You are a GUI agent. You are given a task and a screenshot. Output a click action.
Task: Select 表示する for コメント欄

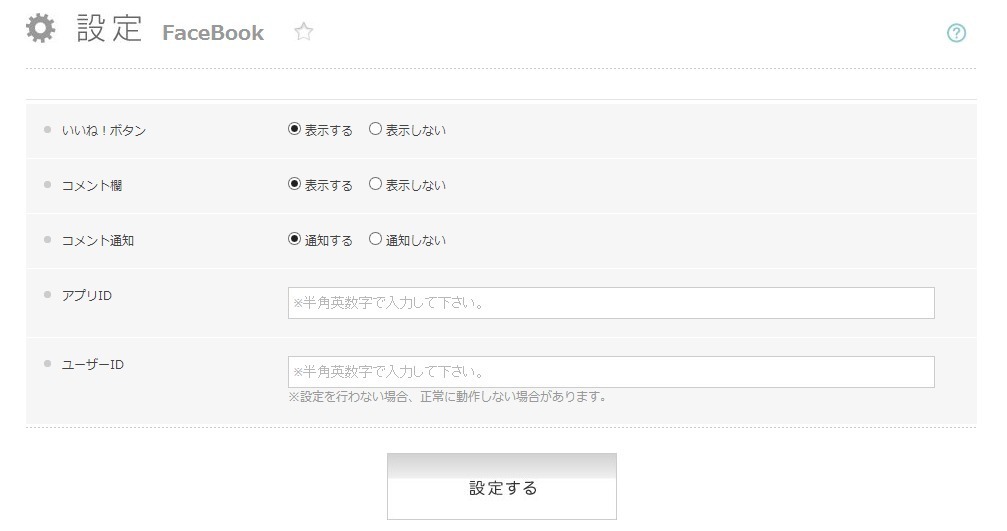click(x=294, y=184)
